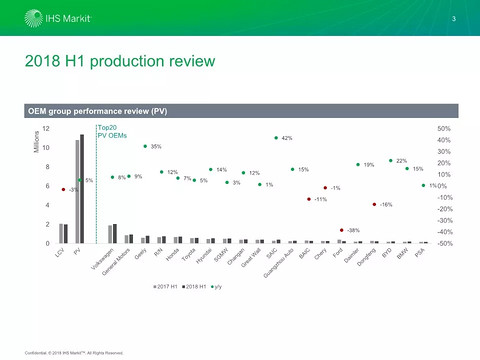This screenshot has height=360, width=480.
Task: Click the slide number 3
Action: click(454, 19)
